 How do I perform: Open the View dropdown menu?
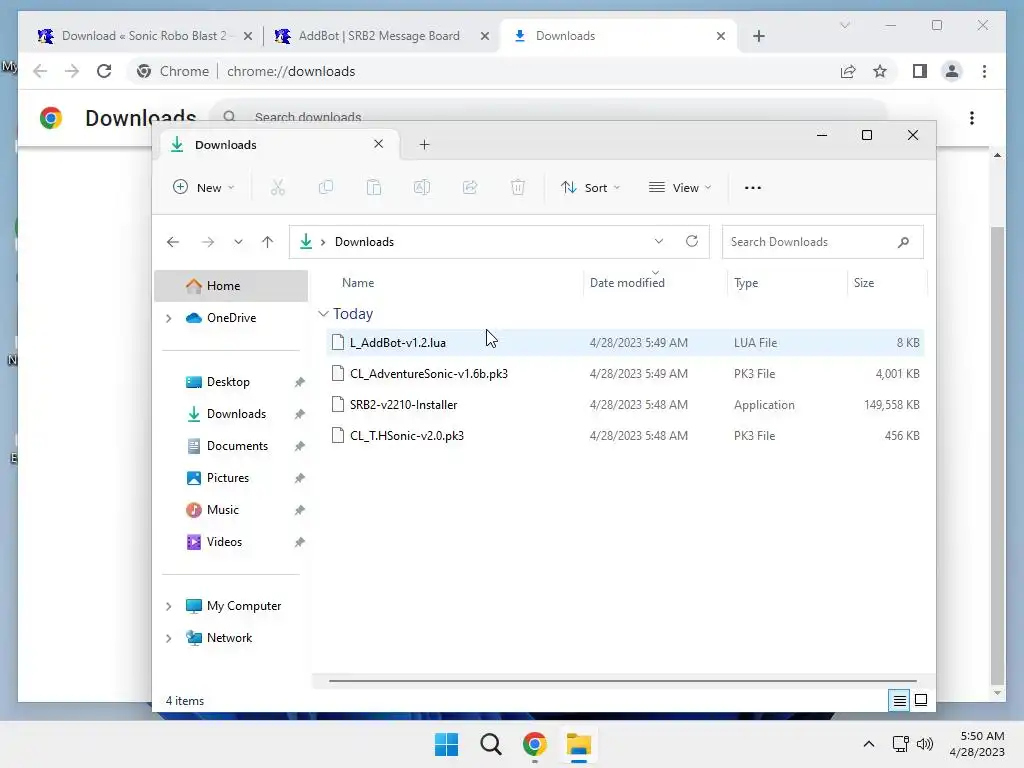coord(680,188)
